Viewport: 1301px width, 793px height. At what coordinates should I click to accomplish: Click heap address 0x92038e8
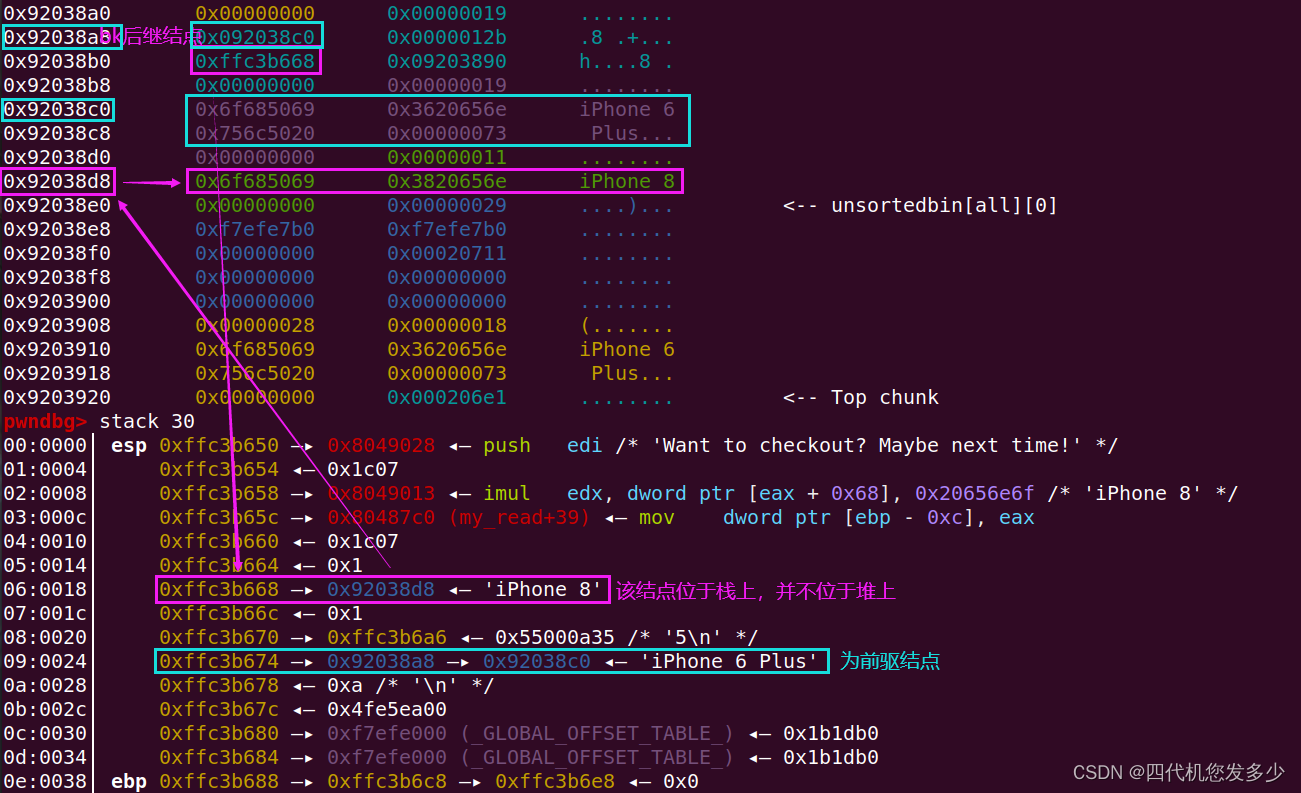58,229
